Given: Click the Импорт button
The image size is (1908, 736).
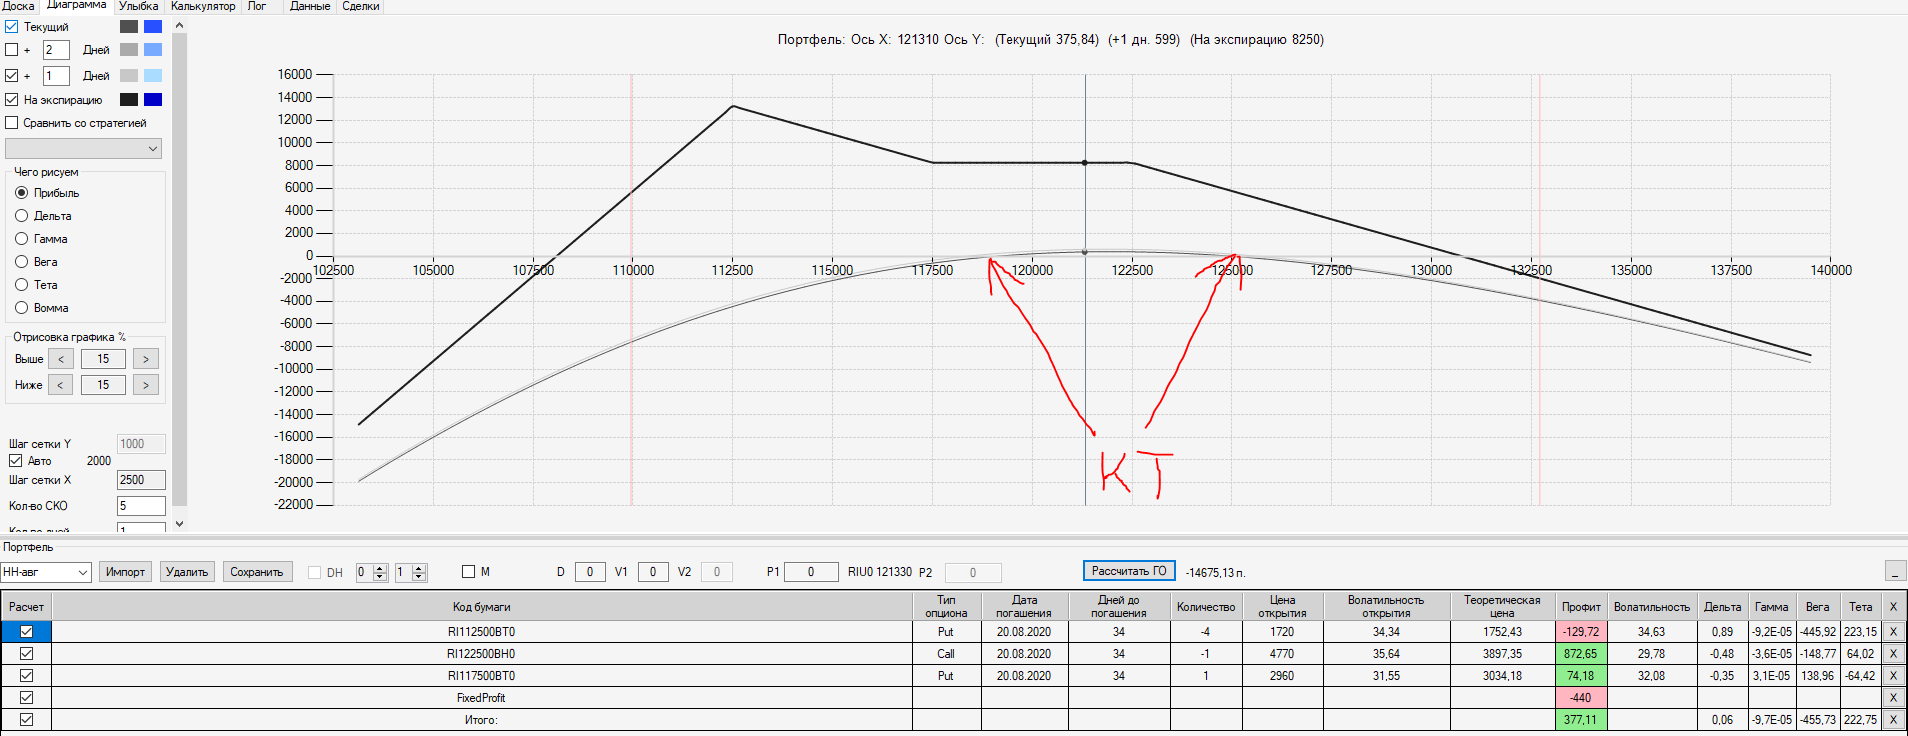Looking at the screenshot, I should [x=125, y=572].
